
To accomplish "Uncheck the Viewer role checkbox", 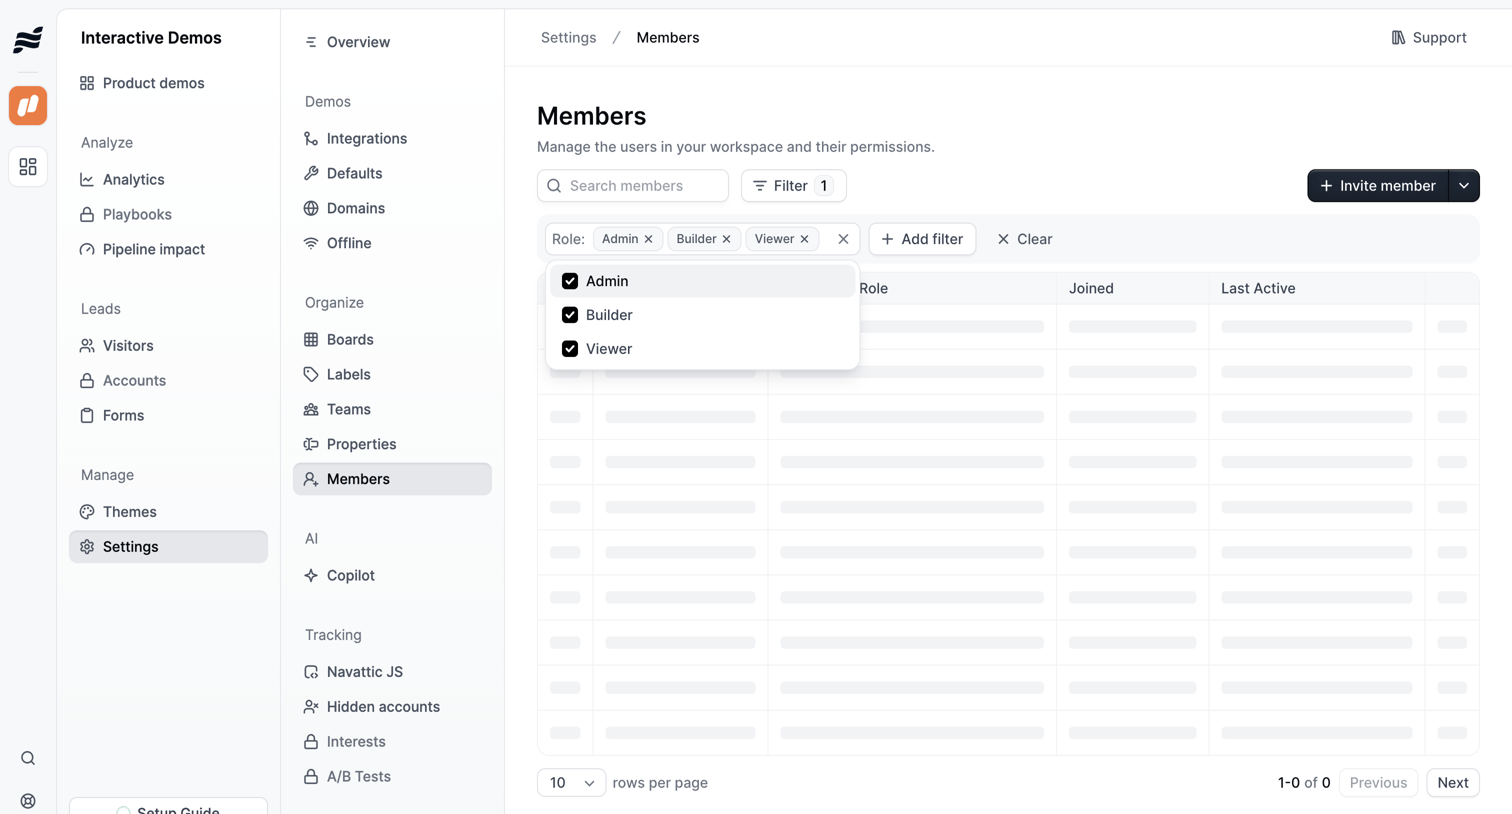I will [570, 349].
